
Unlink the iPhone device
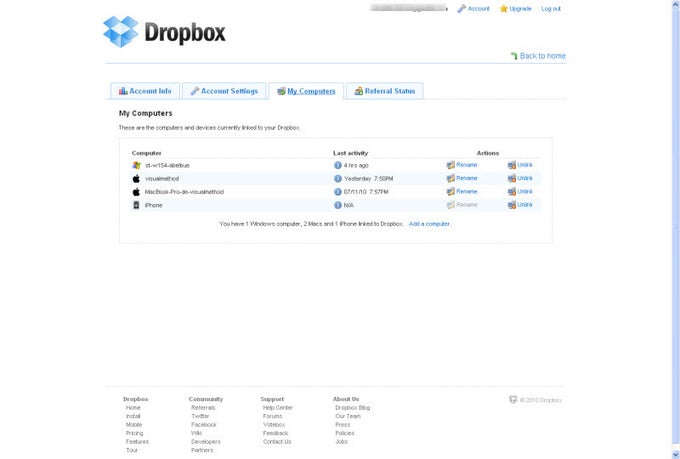coord(520,205)
